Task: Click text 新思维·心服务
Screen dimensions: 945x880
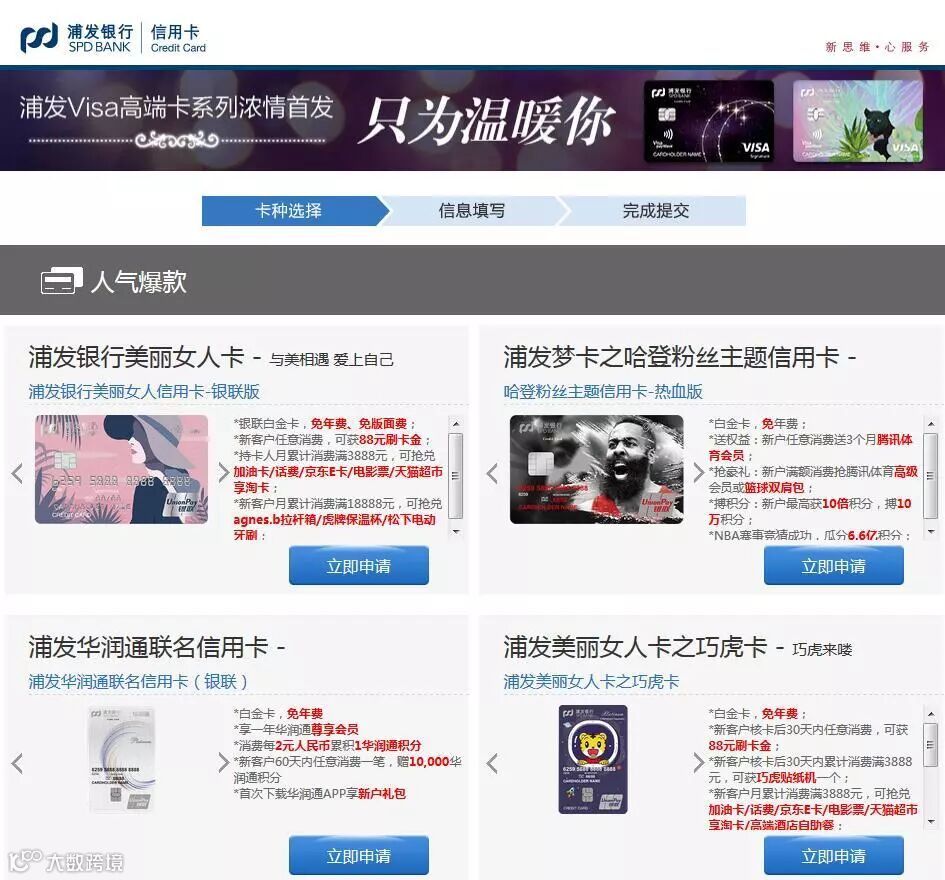Action: tap(878, 47)
